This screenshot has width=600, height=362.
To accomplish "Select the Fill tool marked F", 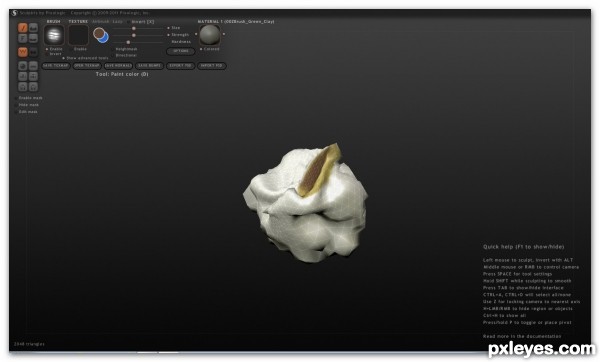I will [x=23, y=38].
